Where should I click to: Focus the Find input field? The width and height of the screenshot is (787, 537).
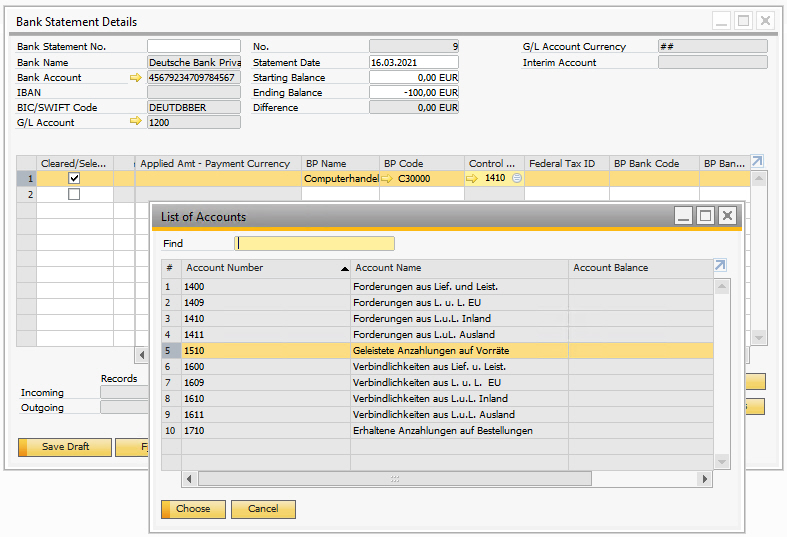(314, 243)
